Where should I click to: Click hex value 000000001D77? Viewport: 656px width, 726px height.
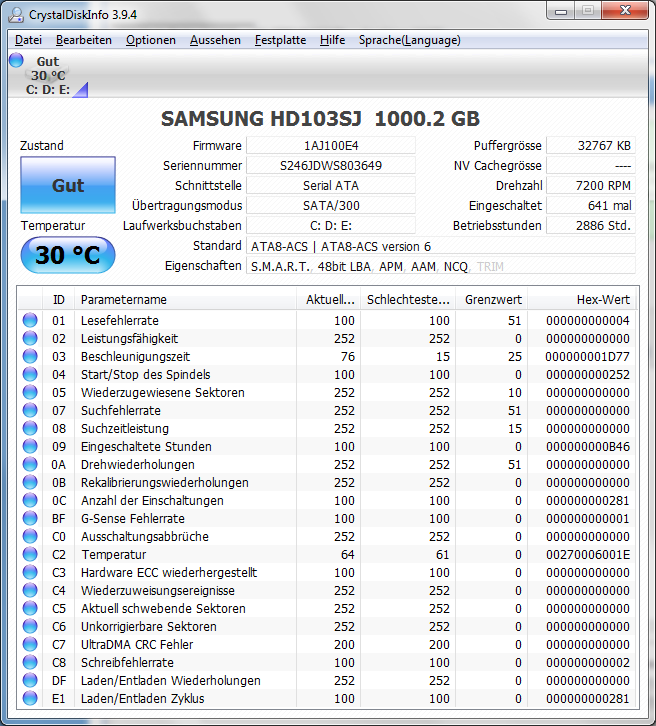(587, 357)
